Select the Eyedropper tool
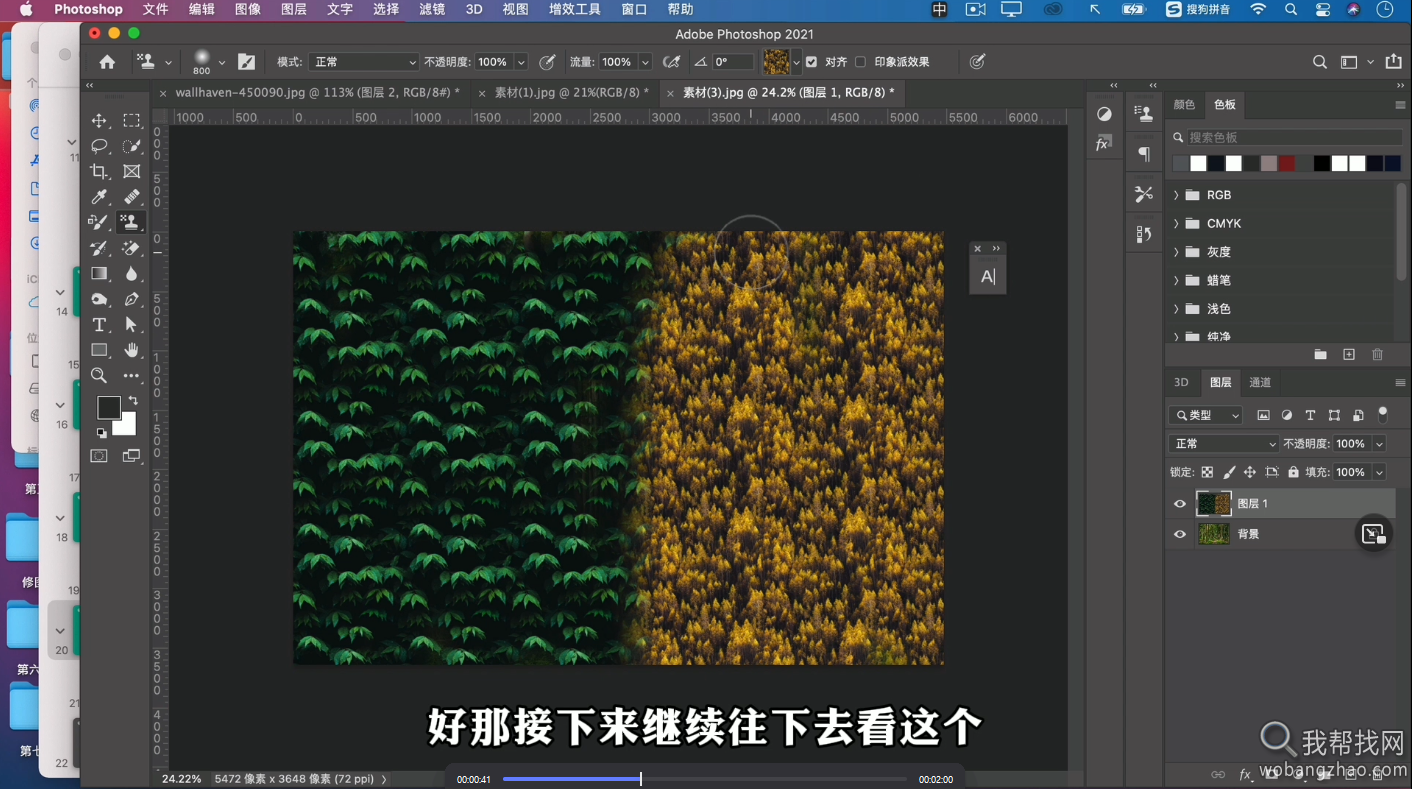 click(99, 197)
